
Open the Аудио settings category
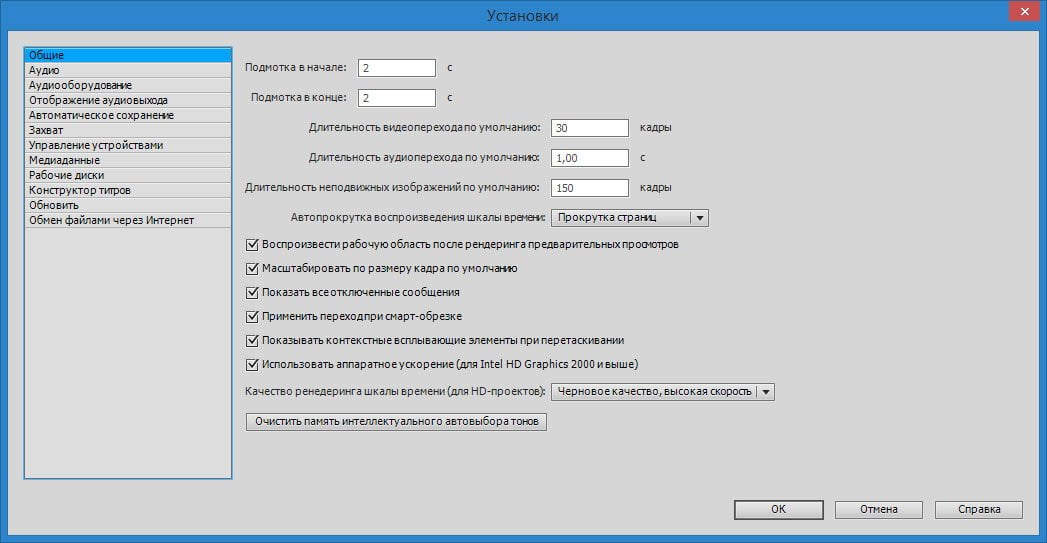[x=128, y=70]
